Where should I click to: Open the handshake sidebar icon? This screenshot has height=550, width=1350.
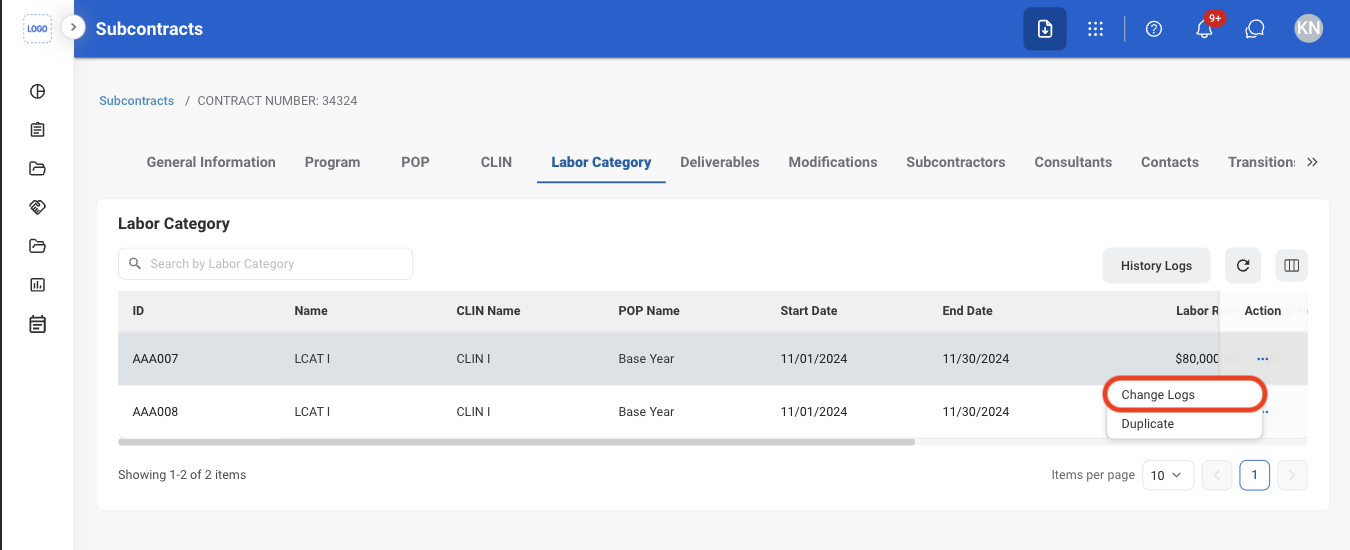[x=37, y=207]
